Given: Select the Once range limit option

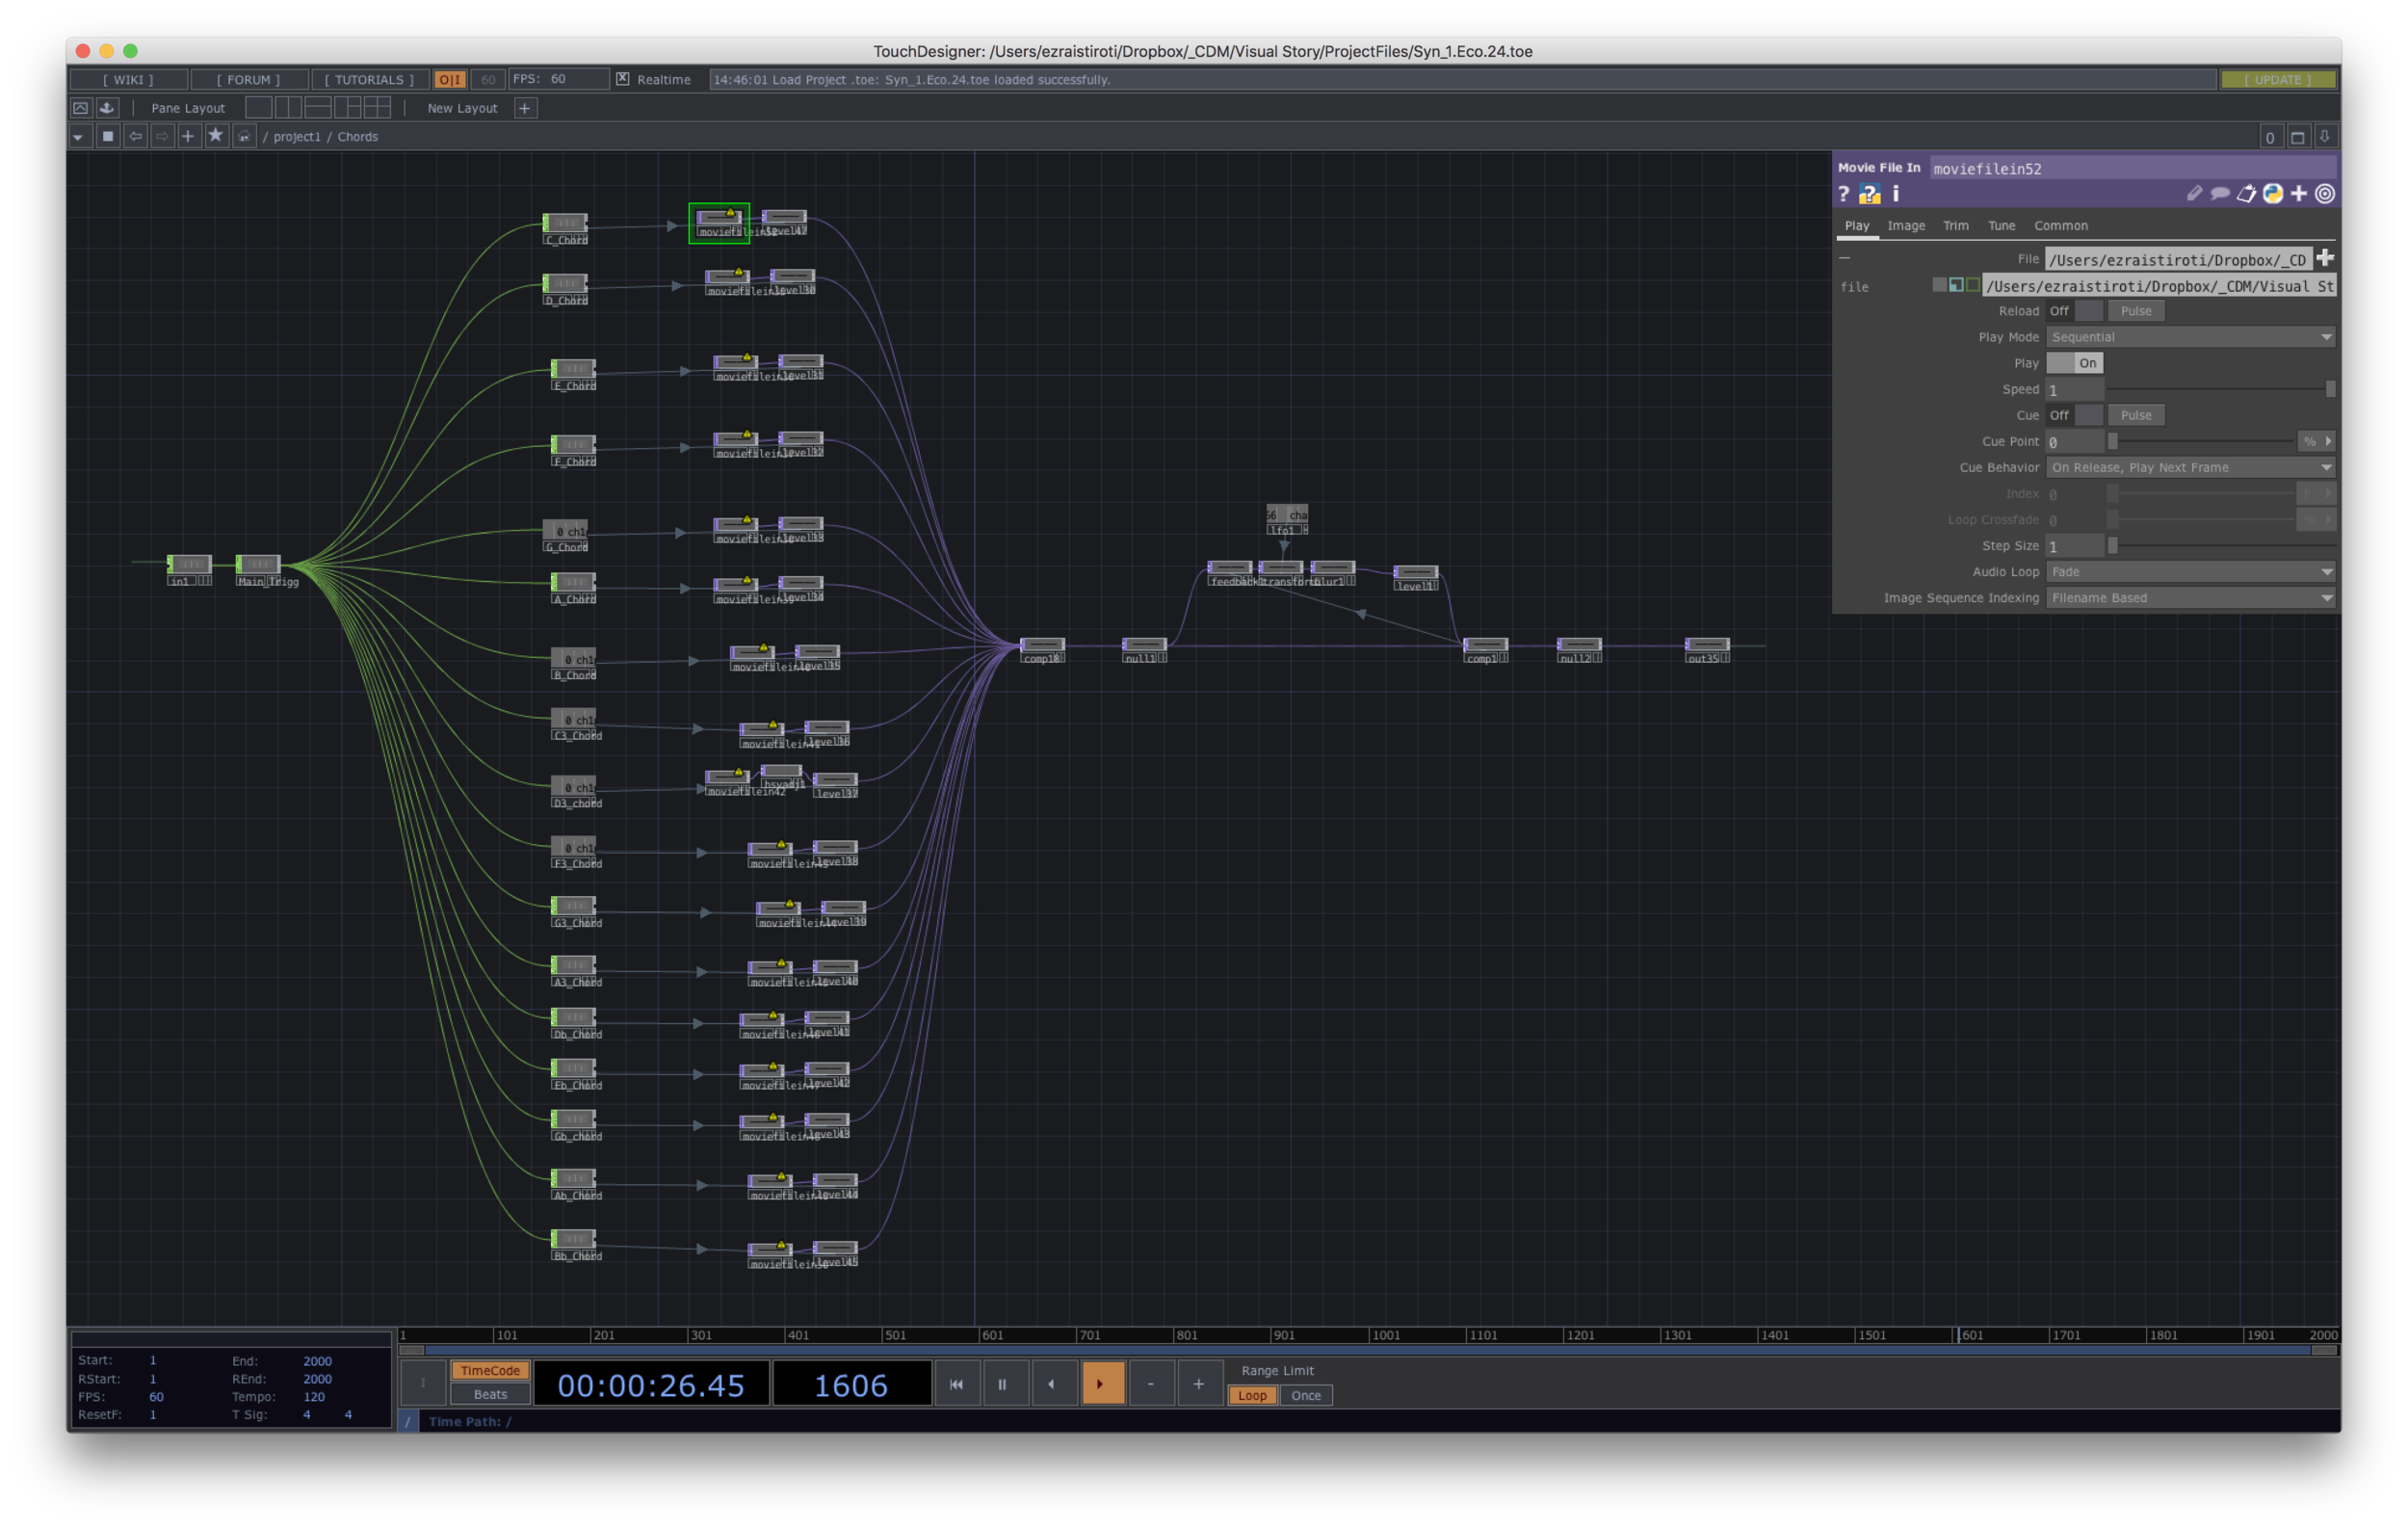Looking at the screenshot, I should point(1305,1395).
